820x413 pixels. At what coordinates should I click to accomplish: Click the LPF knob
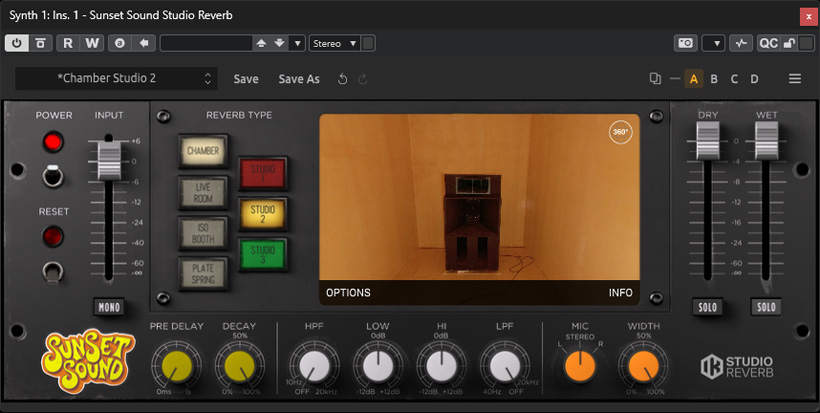[x=505, y=365]
